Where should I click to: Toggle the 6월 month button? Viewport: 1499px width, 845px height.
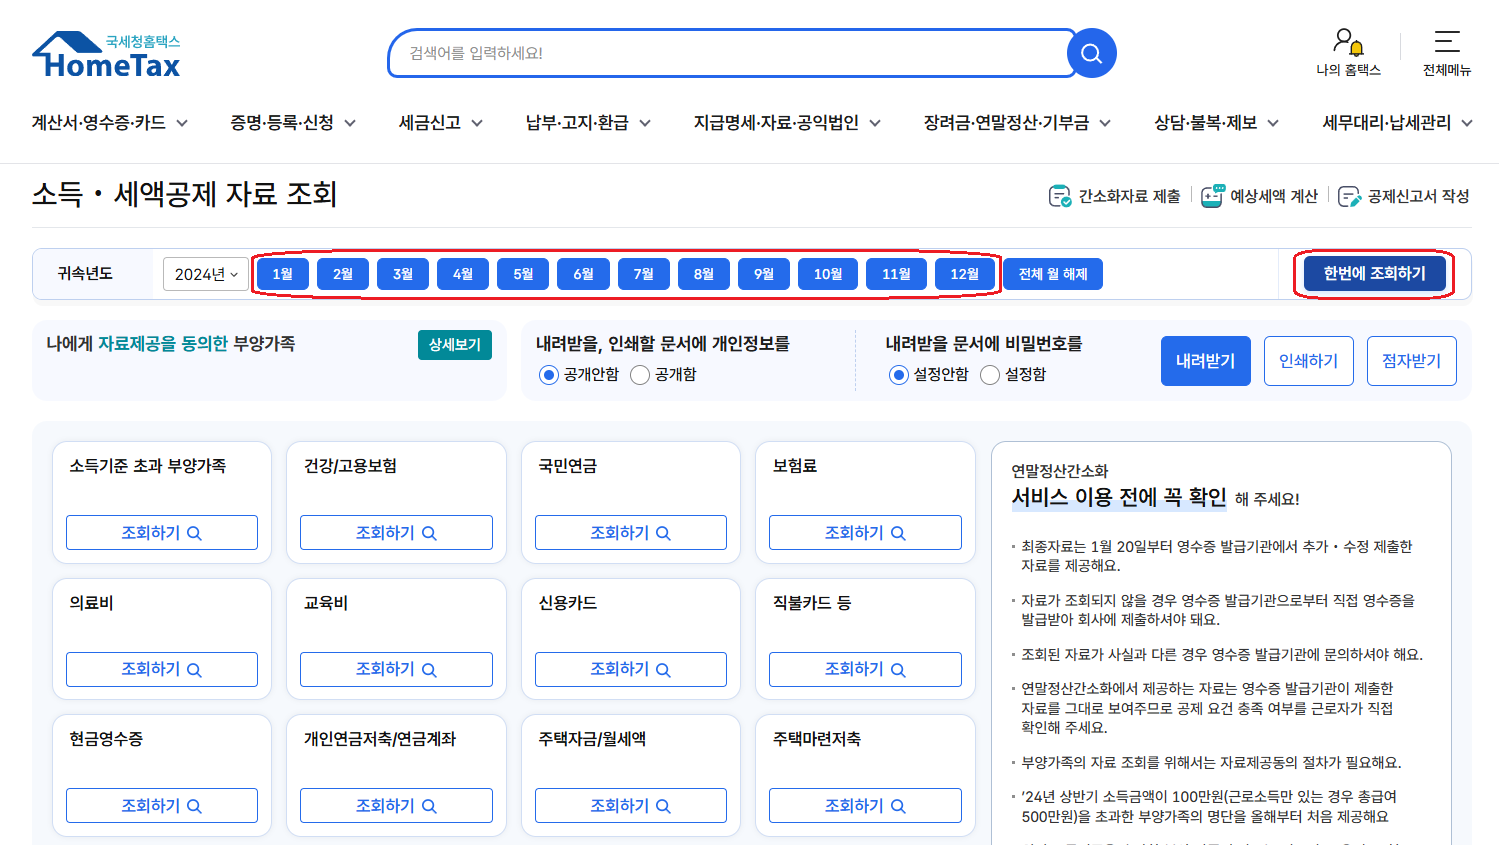point(583,274)
